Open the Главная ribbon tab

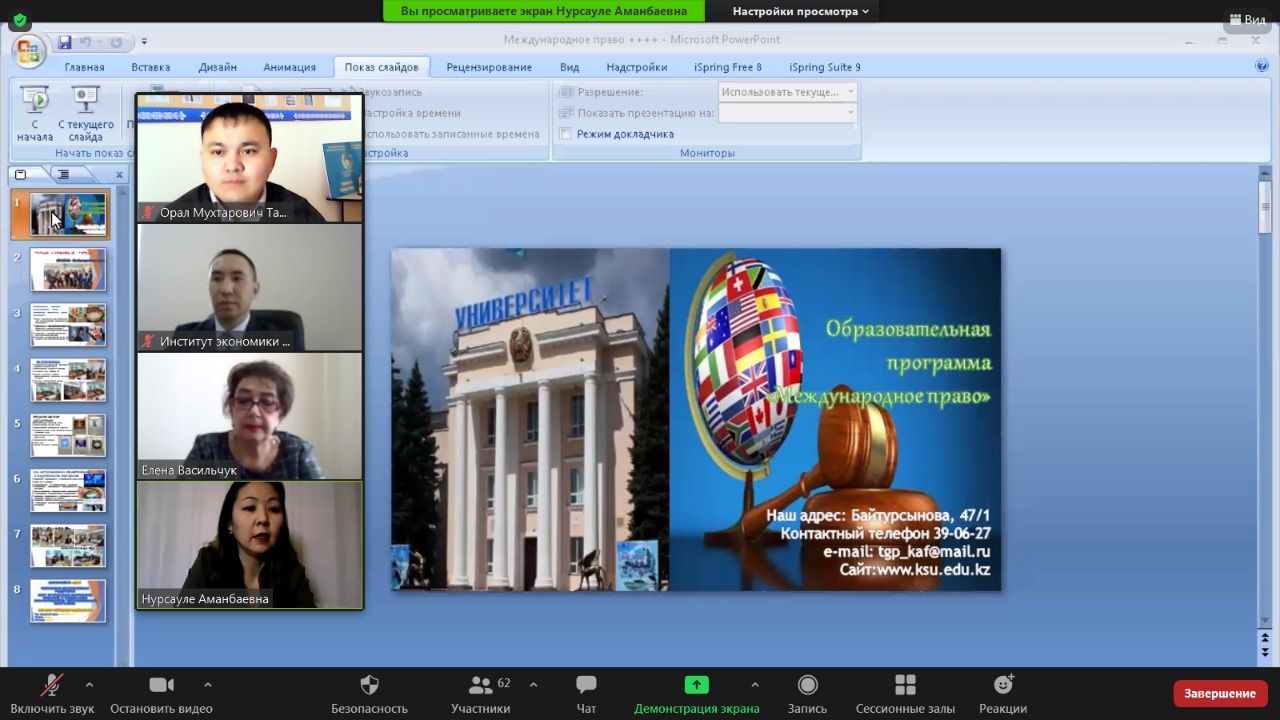84,67
